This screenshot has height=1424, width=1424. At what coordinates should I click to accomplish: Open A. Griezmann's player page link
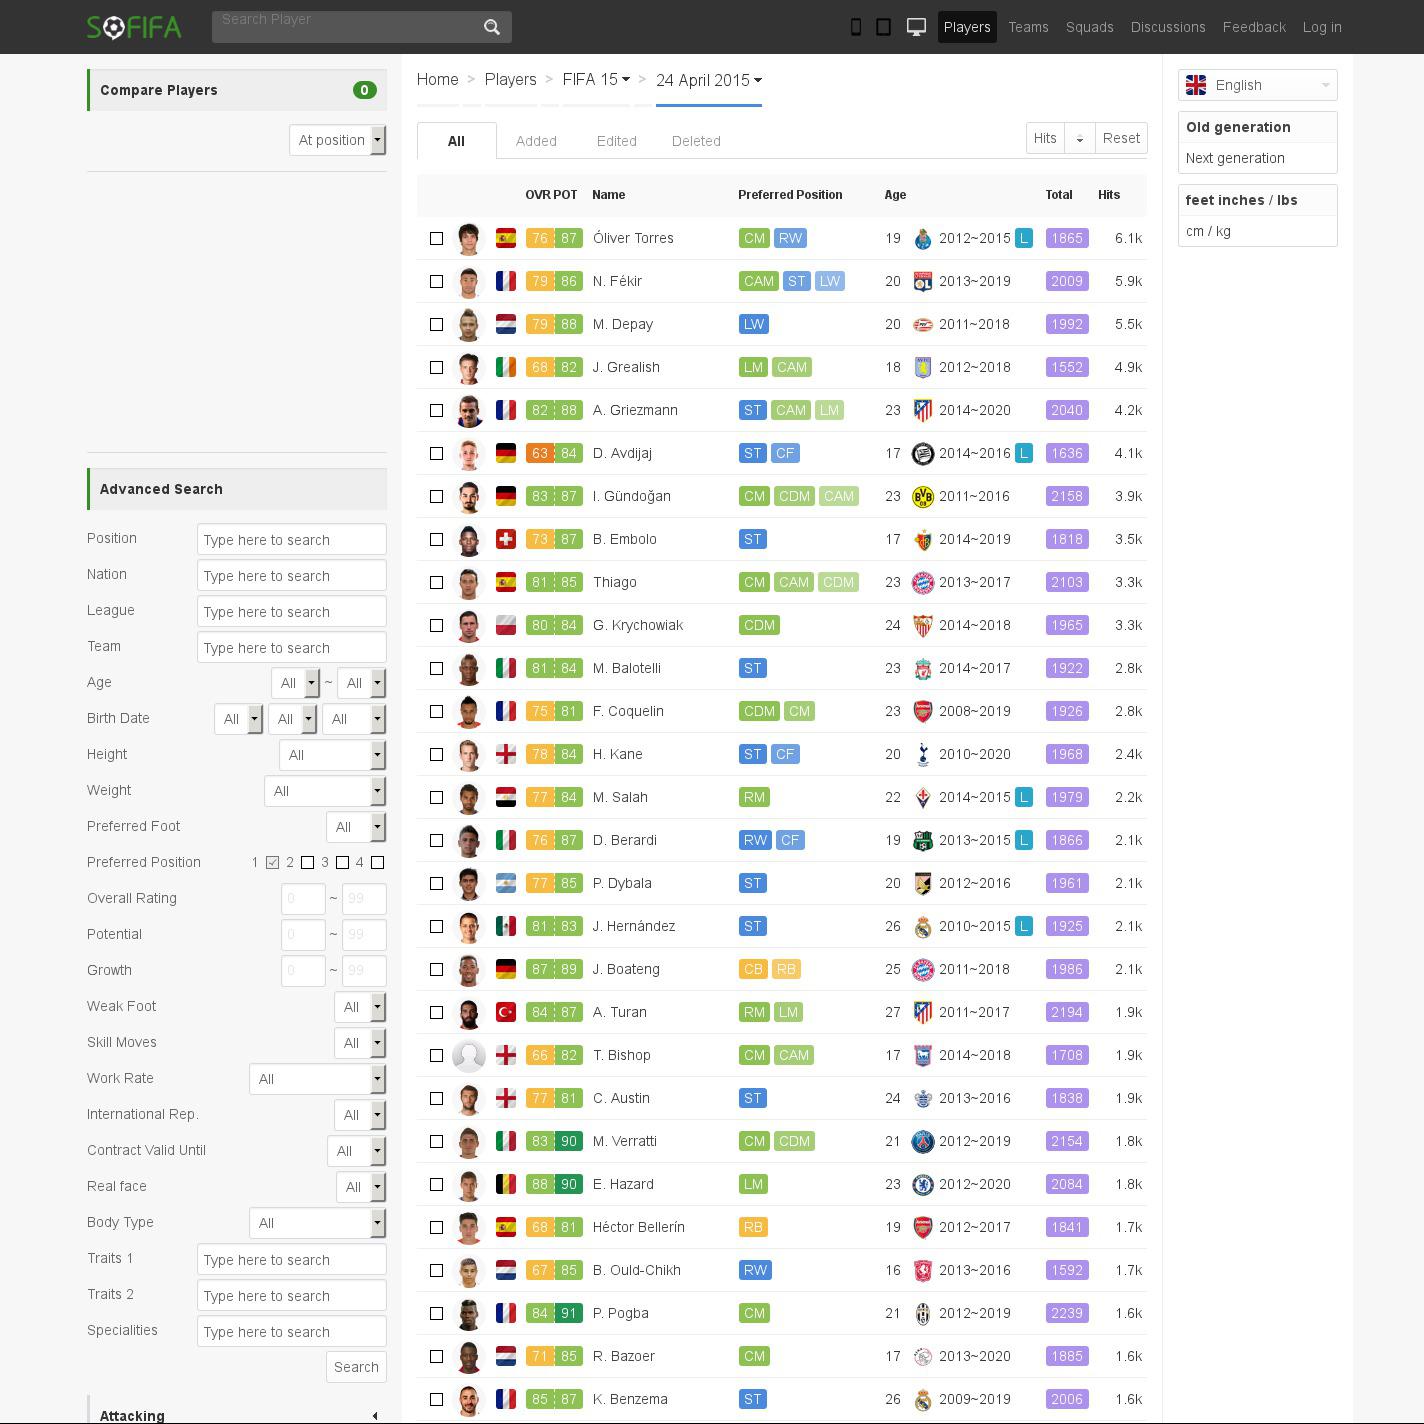[x=635, y=410]
